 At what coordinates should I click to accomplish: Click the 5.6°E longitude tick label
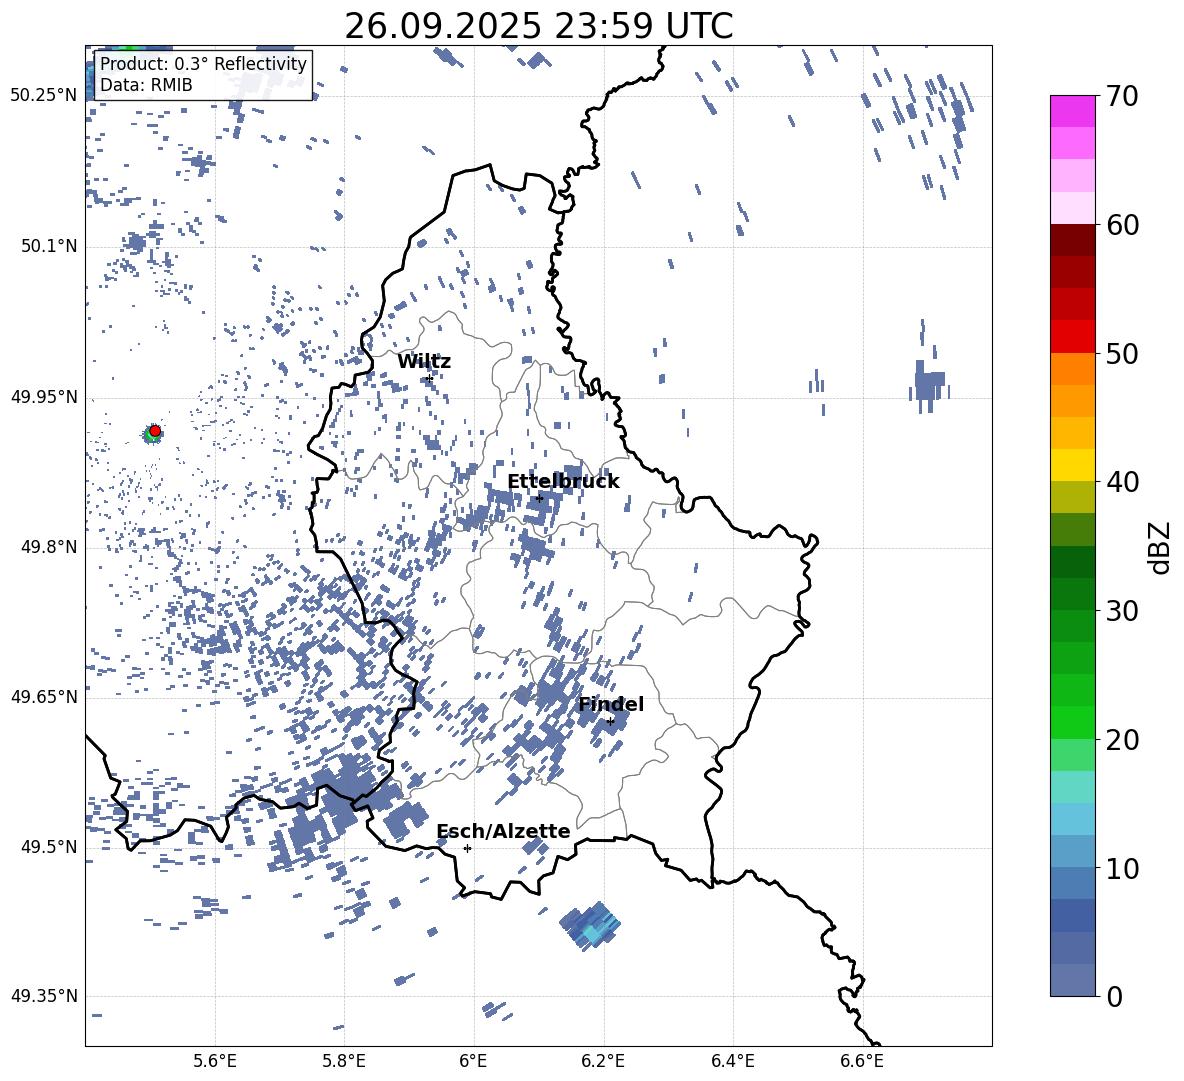point(214,1061)
